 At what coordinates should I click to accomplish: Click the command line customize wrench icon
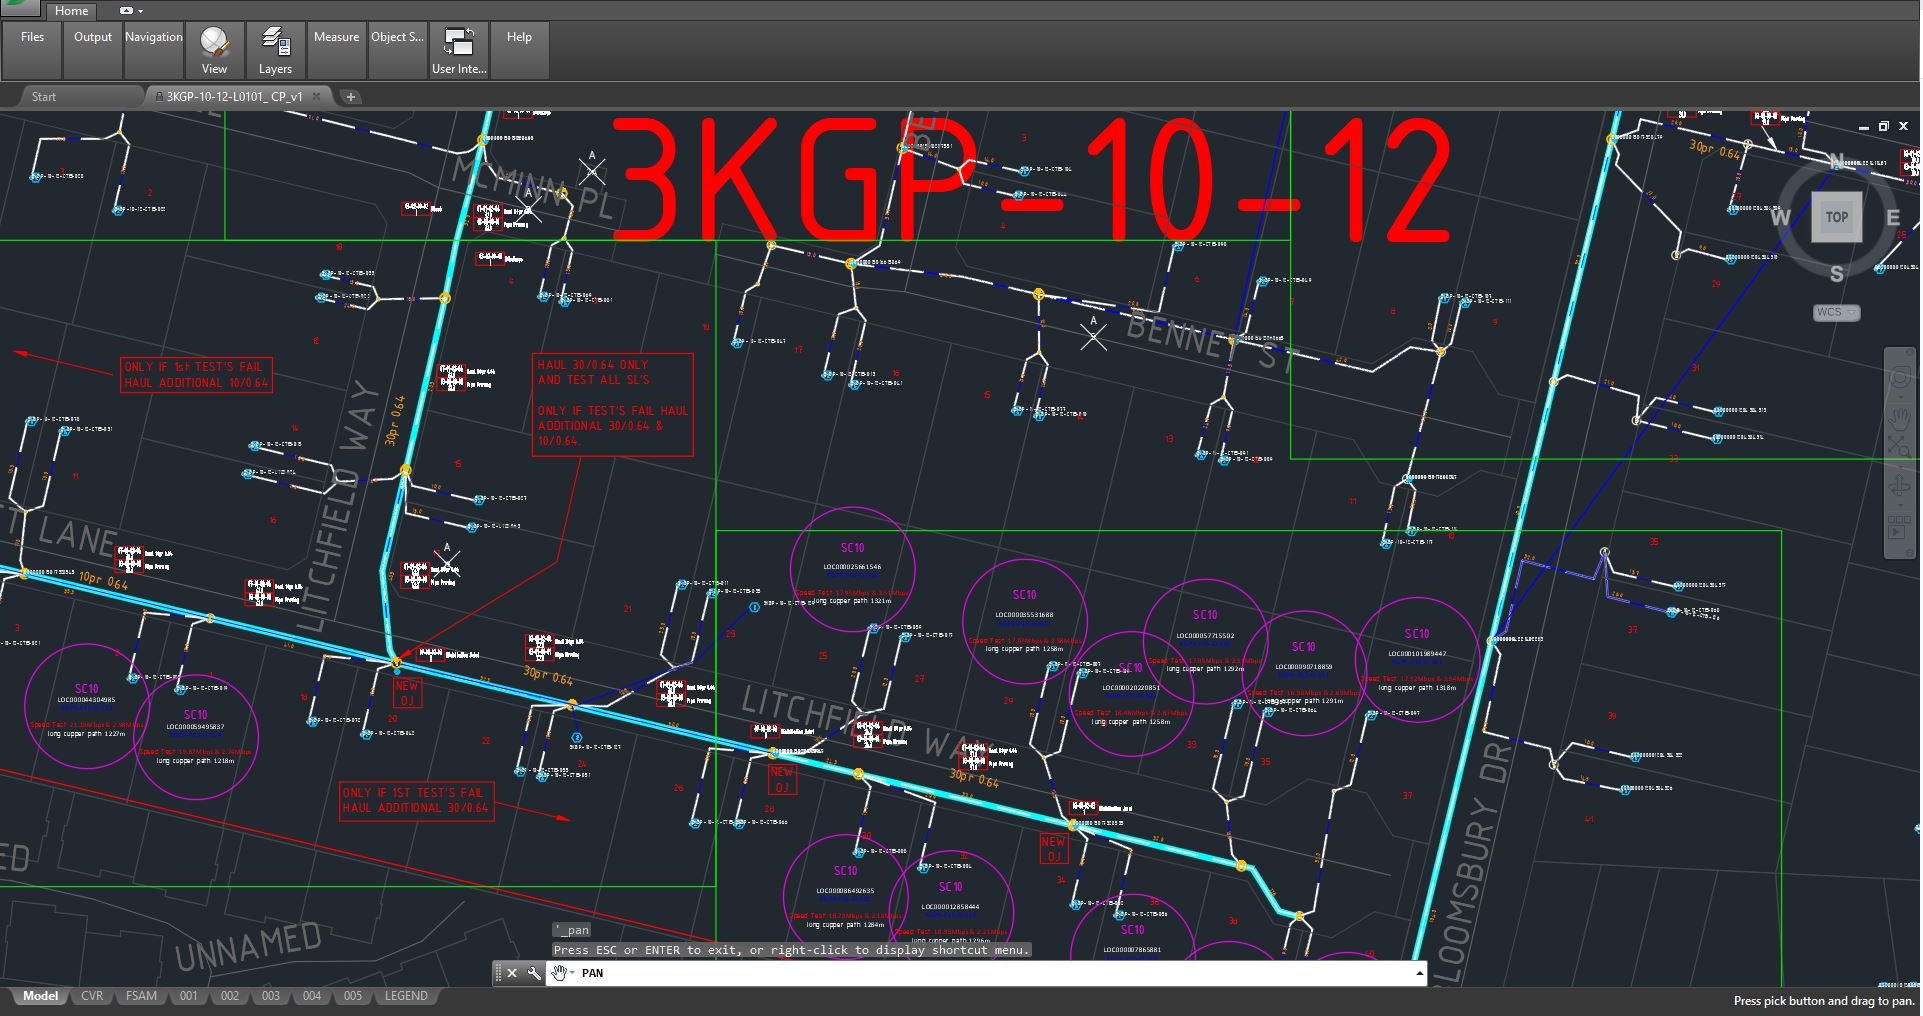[534, 973]
